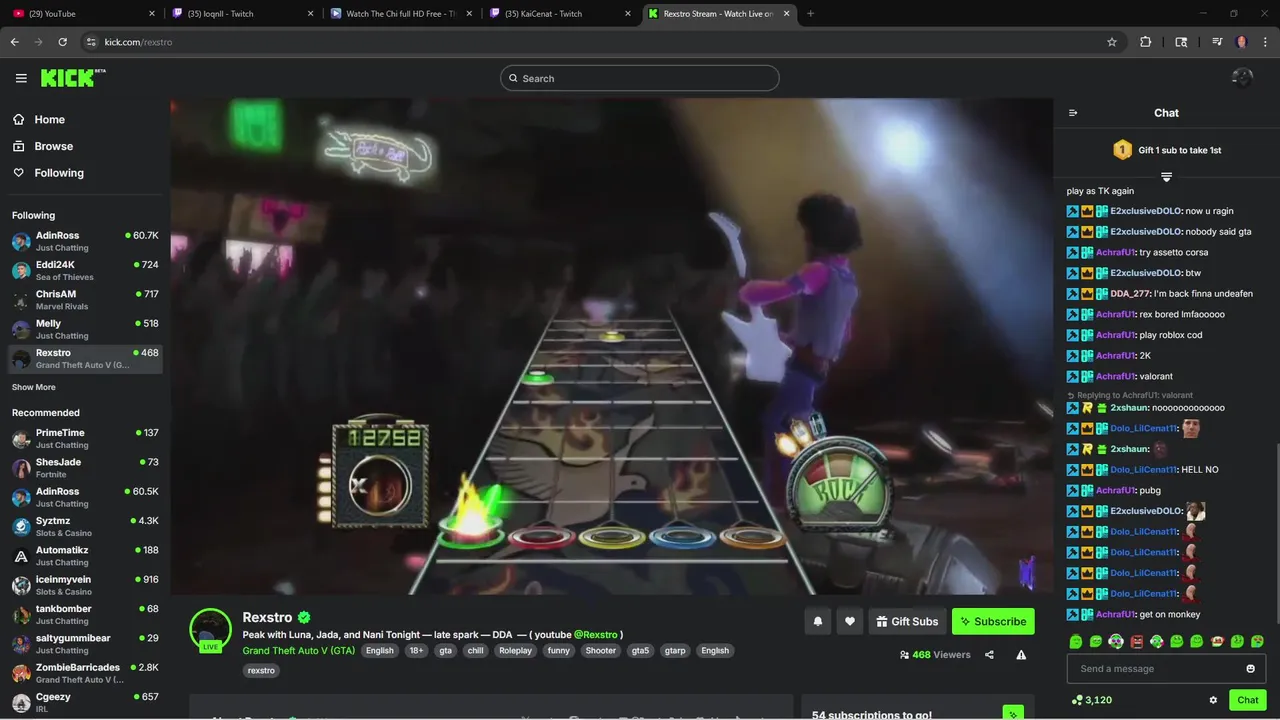The width and height of the screenshot is (1280, 720).
Task: Click the Send a message input field
Action: click(x=1154, y=669)
